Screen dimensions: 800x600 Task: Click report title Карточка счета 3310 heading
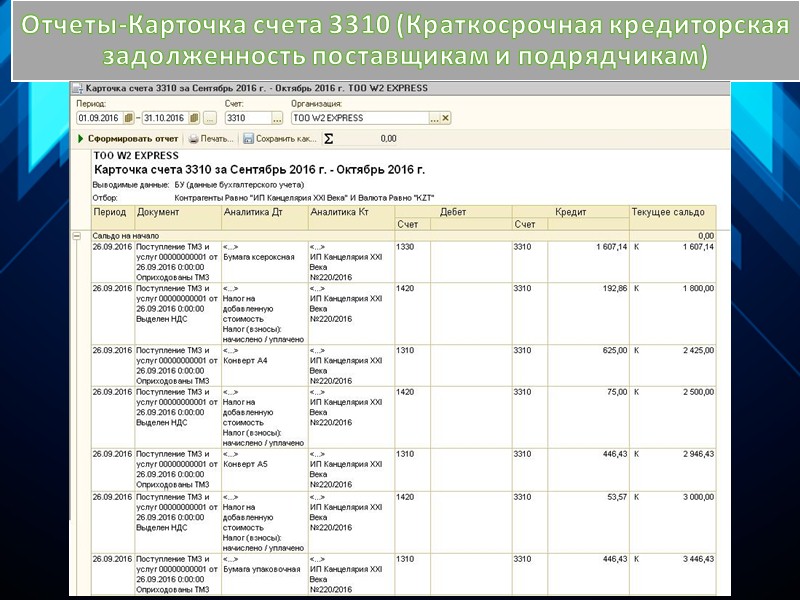[x=260, y=170]
